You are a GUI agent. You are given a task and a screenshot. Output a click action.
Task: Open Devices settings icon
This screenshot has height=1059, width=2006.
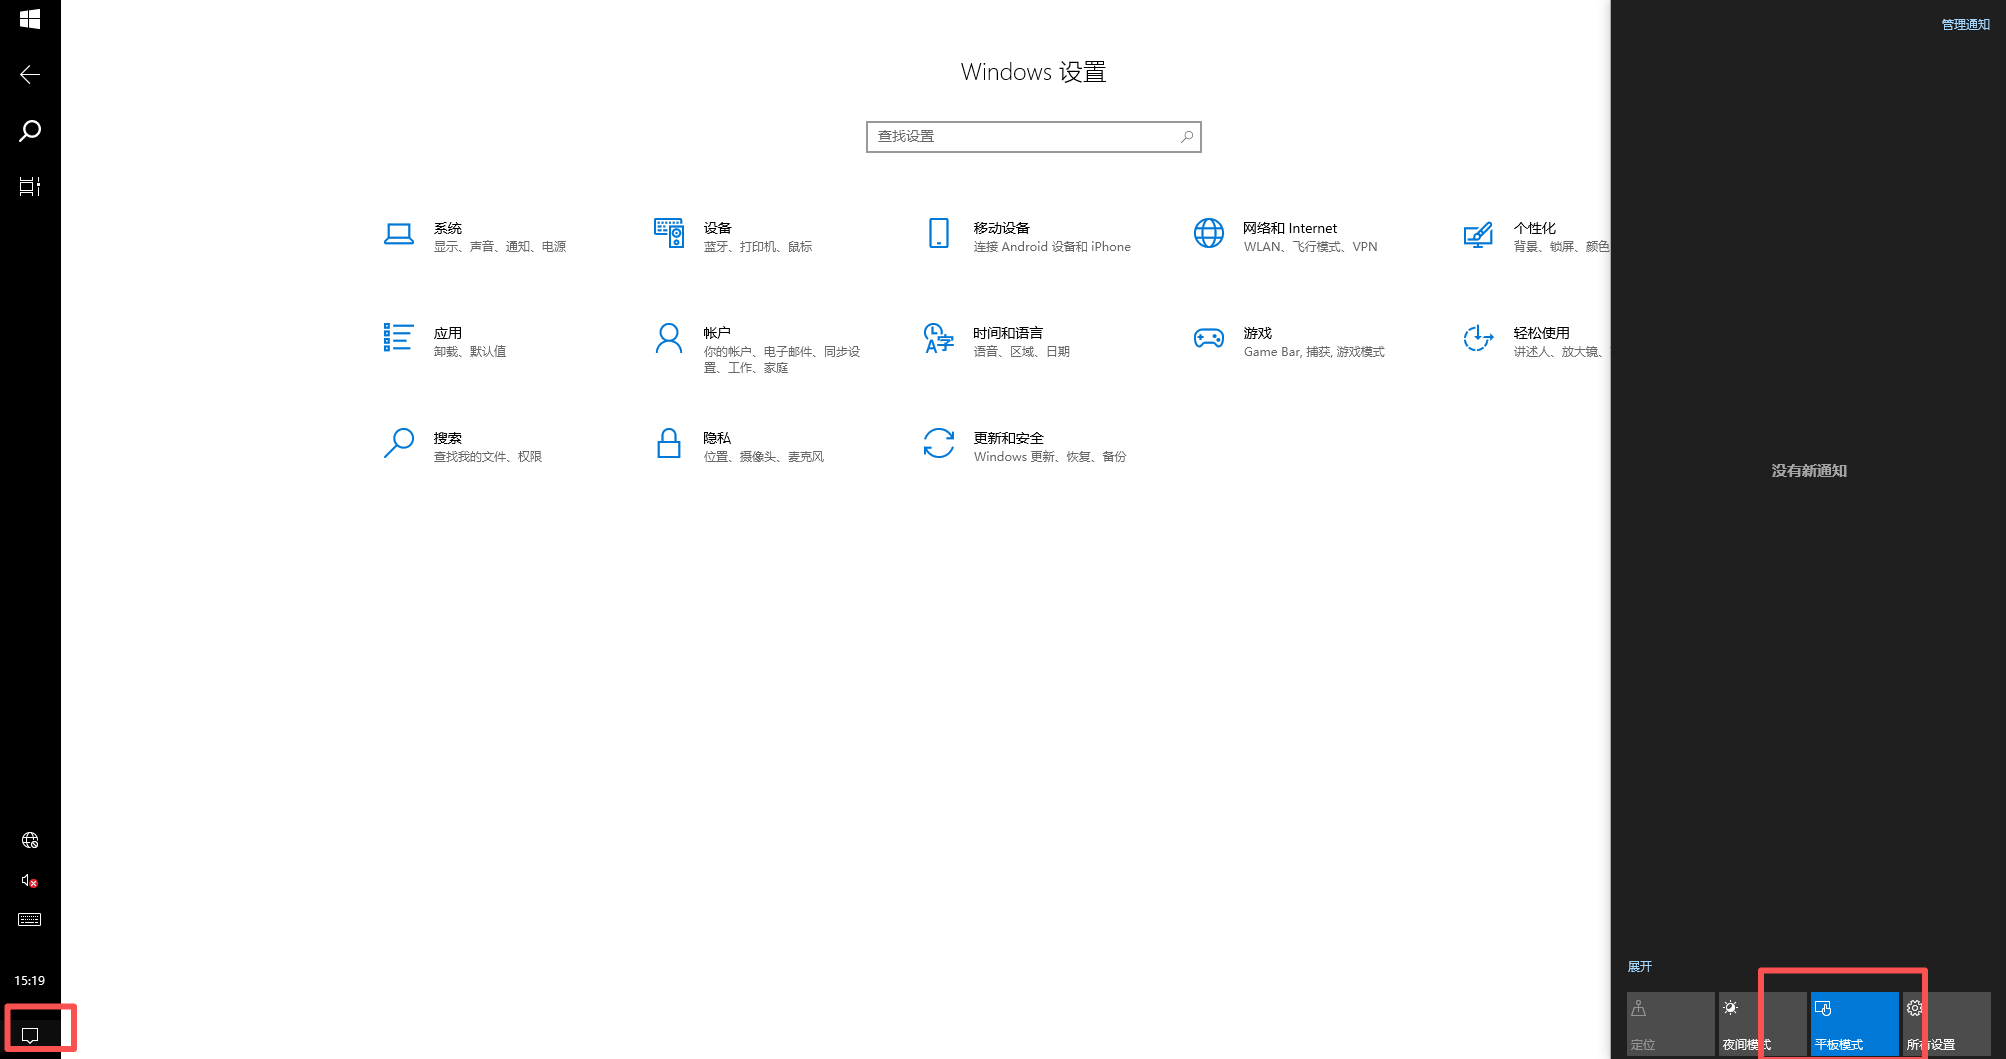669,233
